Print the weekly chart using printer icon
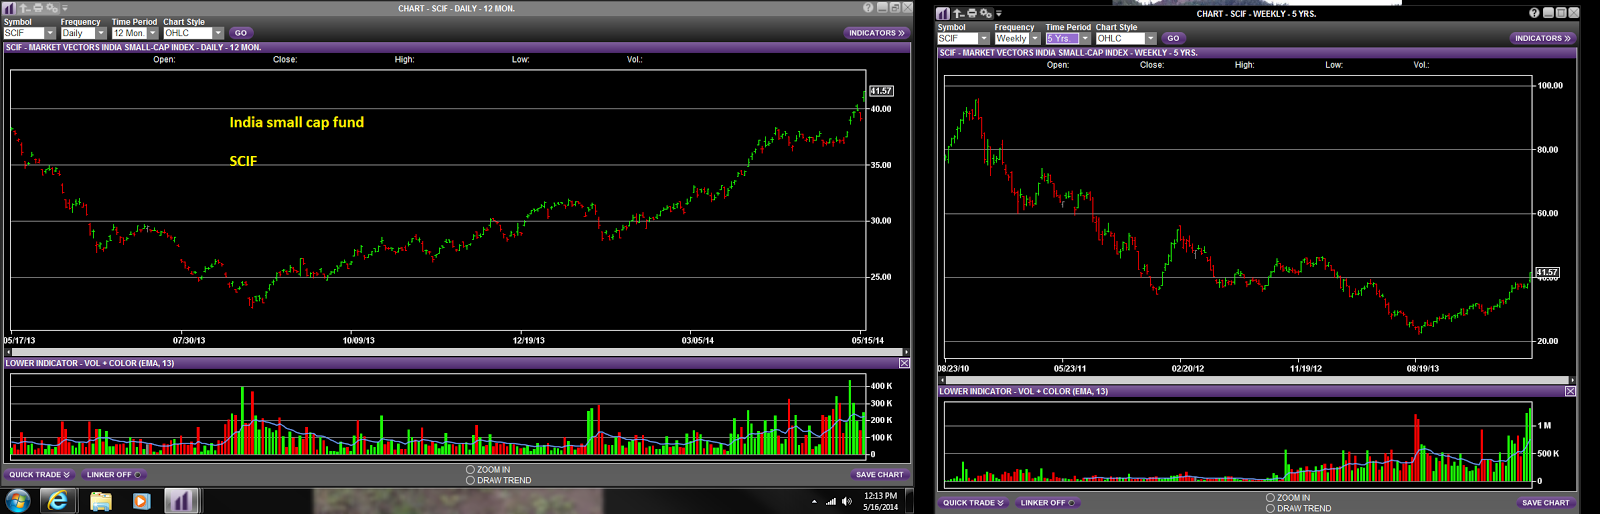This screenshot has height=514, width=1600. (972, 13)
